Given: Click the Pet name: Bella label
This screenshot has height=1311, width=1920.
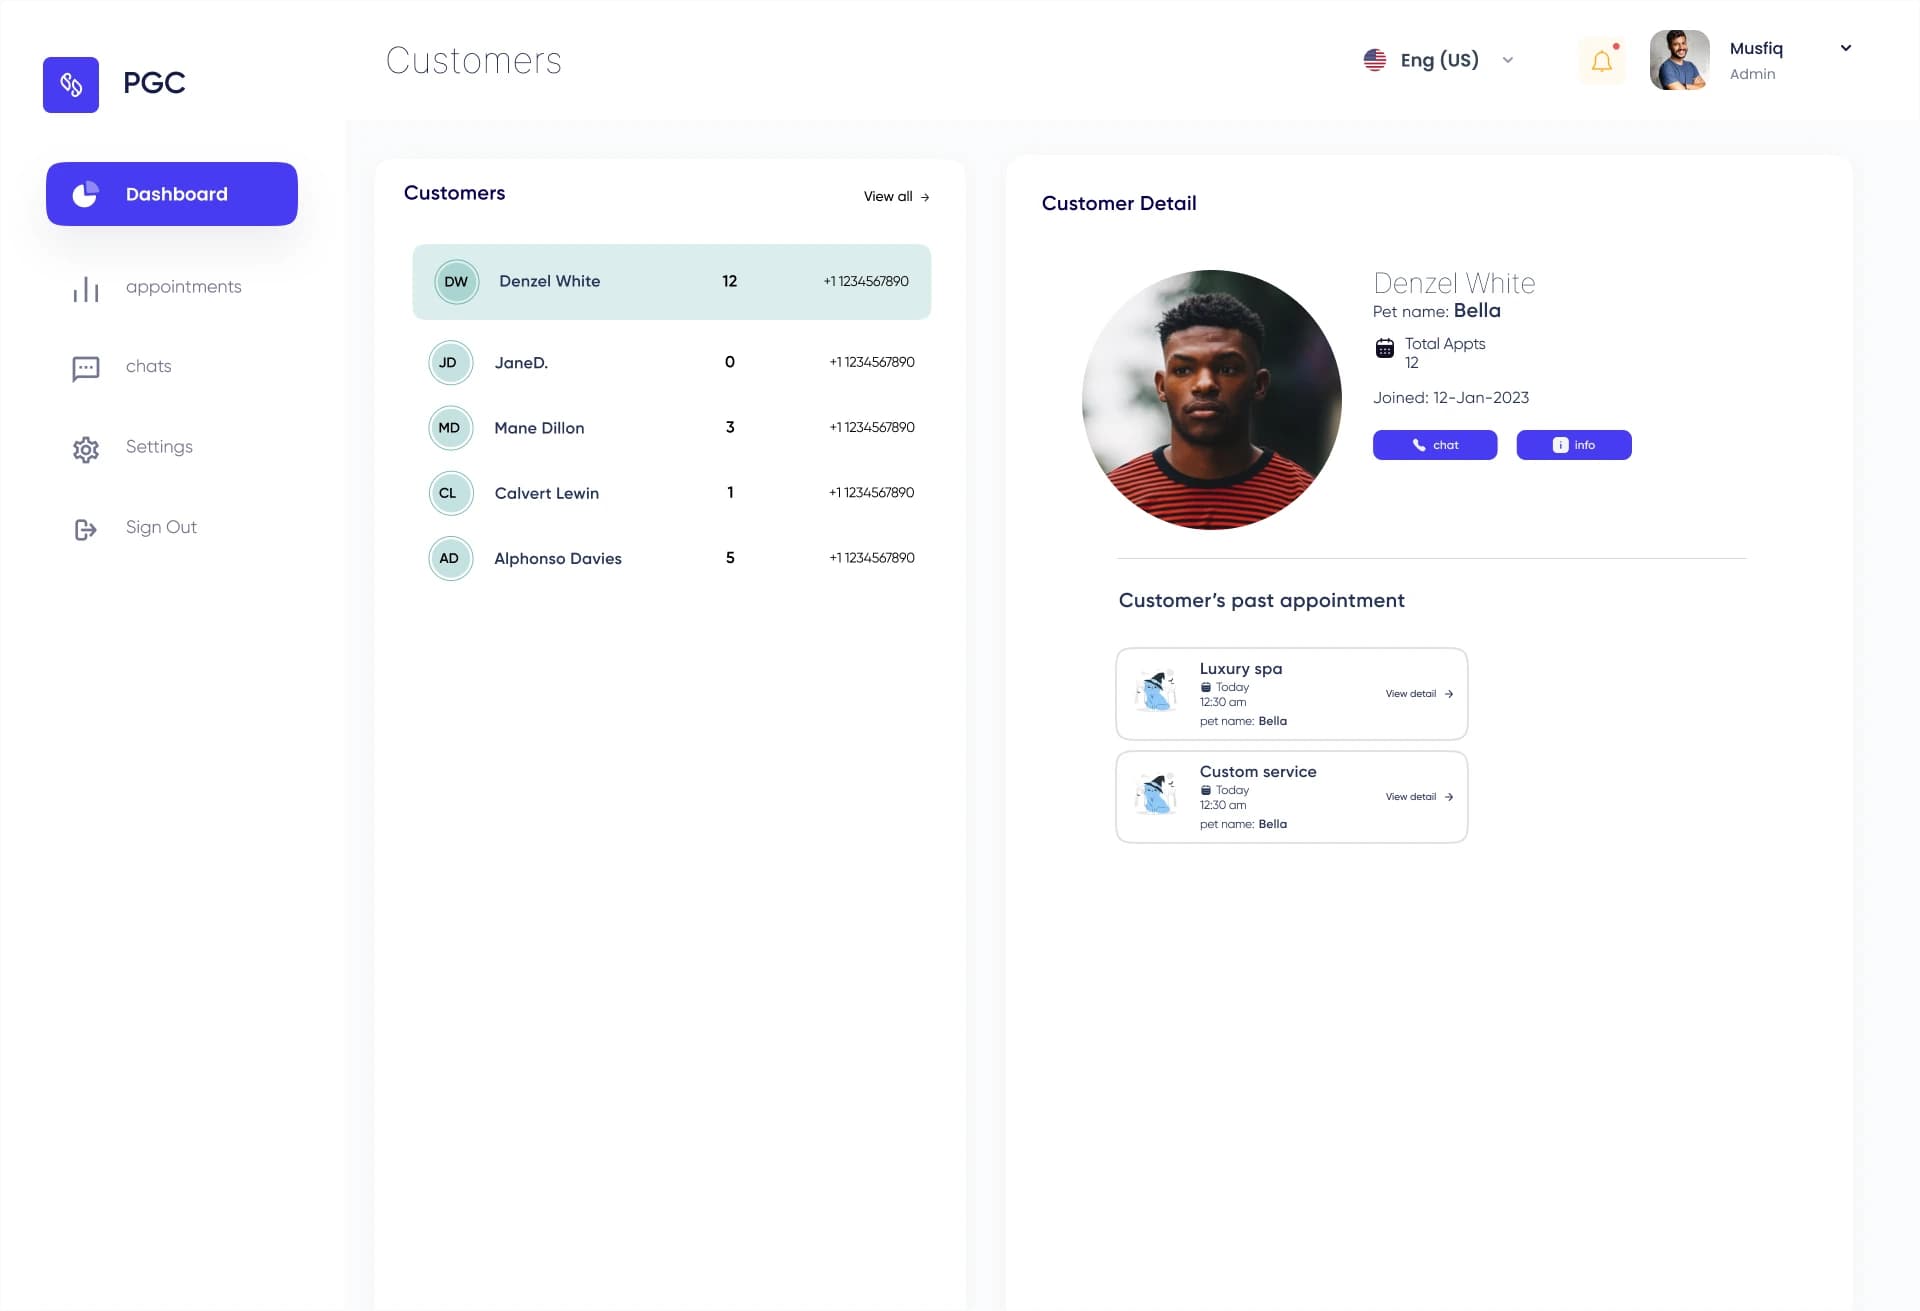Looking at the screenshot, I should click(x=1437, y=311).
